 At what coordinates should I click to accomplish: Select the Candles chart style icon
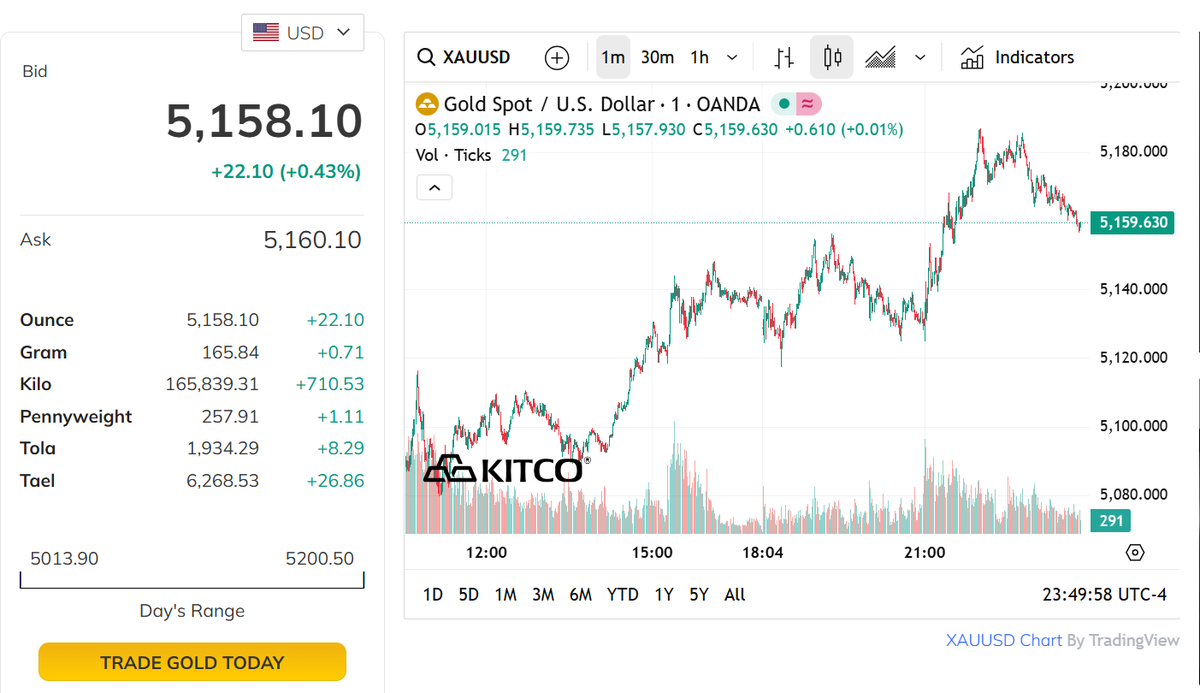tap(832, 57)
